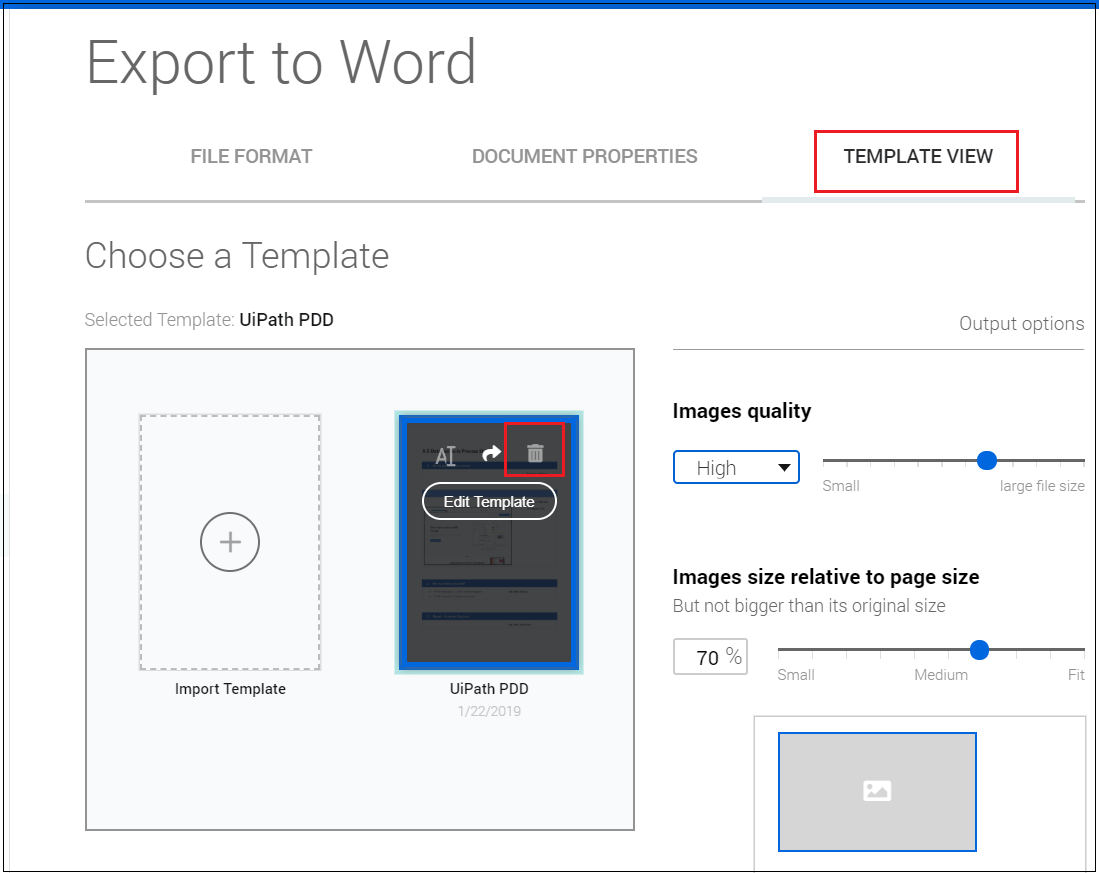Image resolution: width=1099 pixels, height=873 pixels.
Task: Switch to the FILE FORMAT tab
Action: click(251, 156)
